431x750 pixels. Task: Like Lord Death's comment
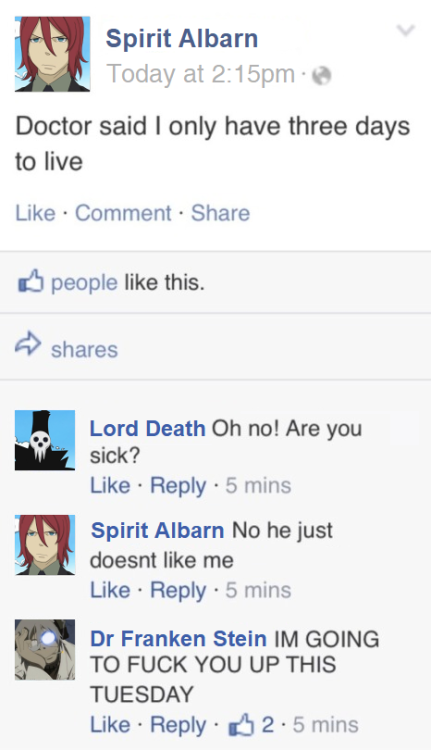point(110,485)
